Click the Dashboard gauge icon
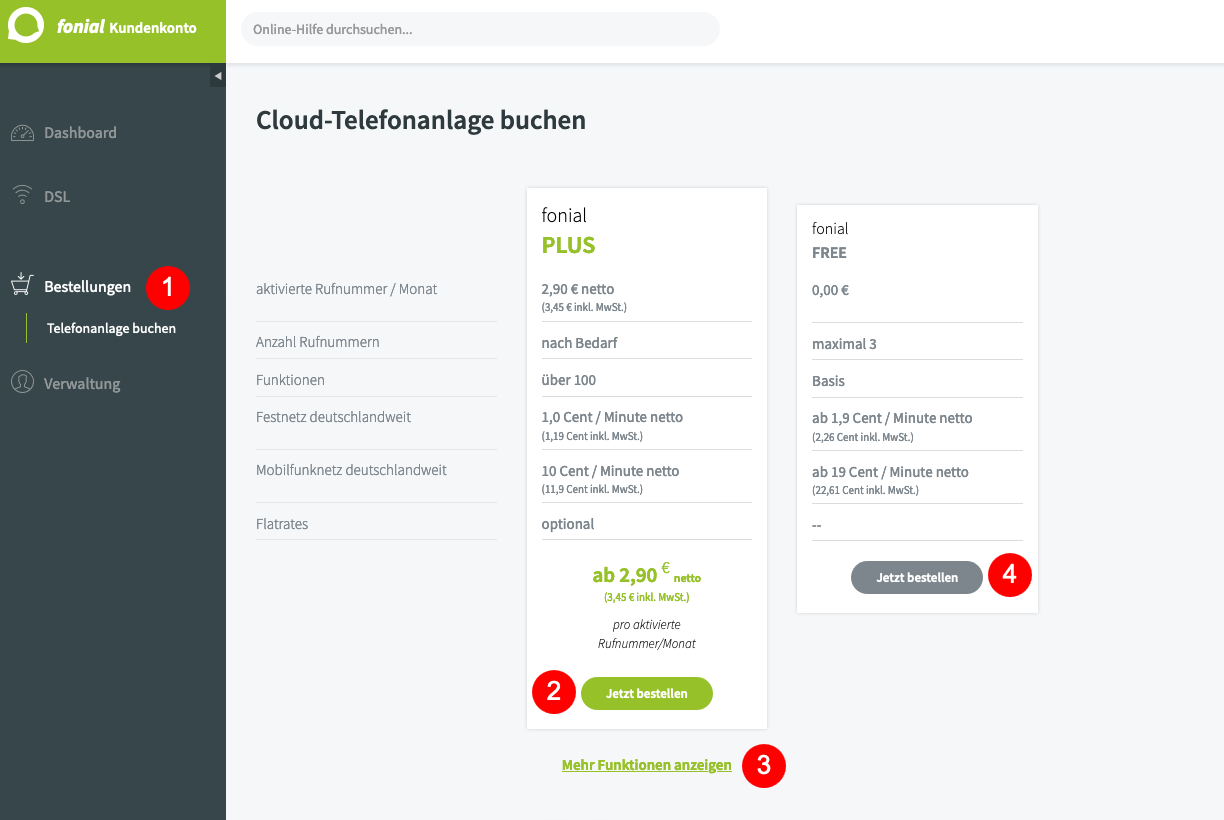Image resolution: width=1224 pixels, height=820 pixels. 22,133
